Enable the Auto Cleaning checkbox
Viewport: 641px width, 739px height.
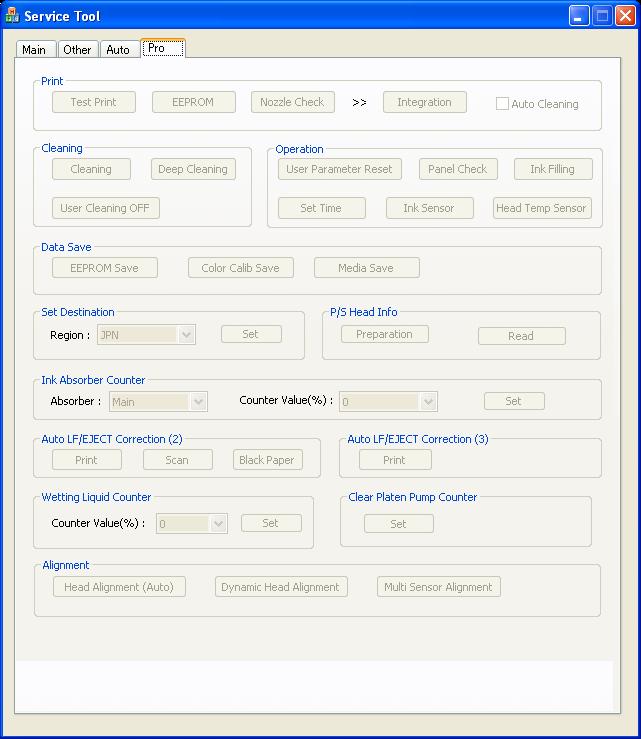tap(503, 103)
